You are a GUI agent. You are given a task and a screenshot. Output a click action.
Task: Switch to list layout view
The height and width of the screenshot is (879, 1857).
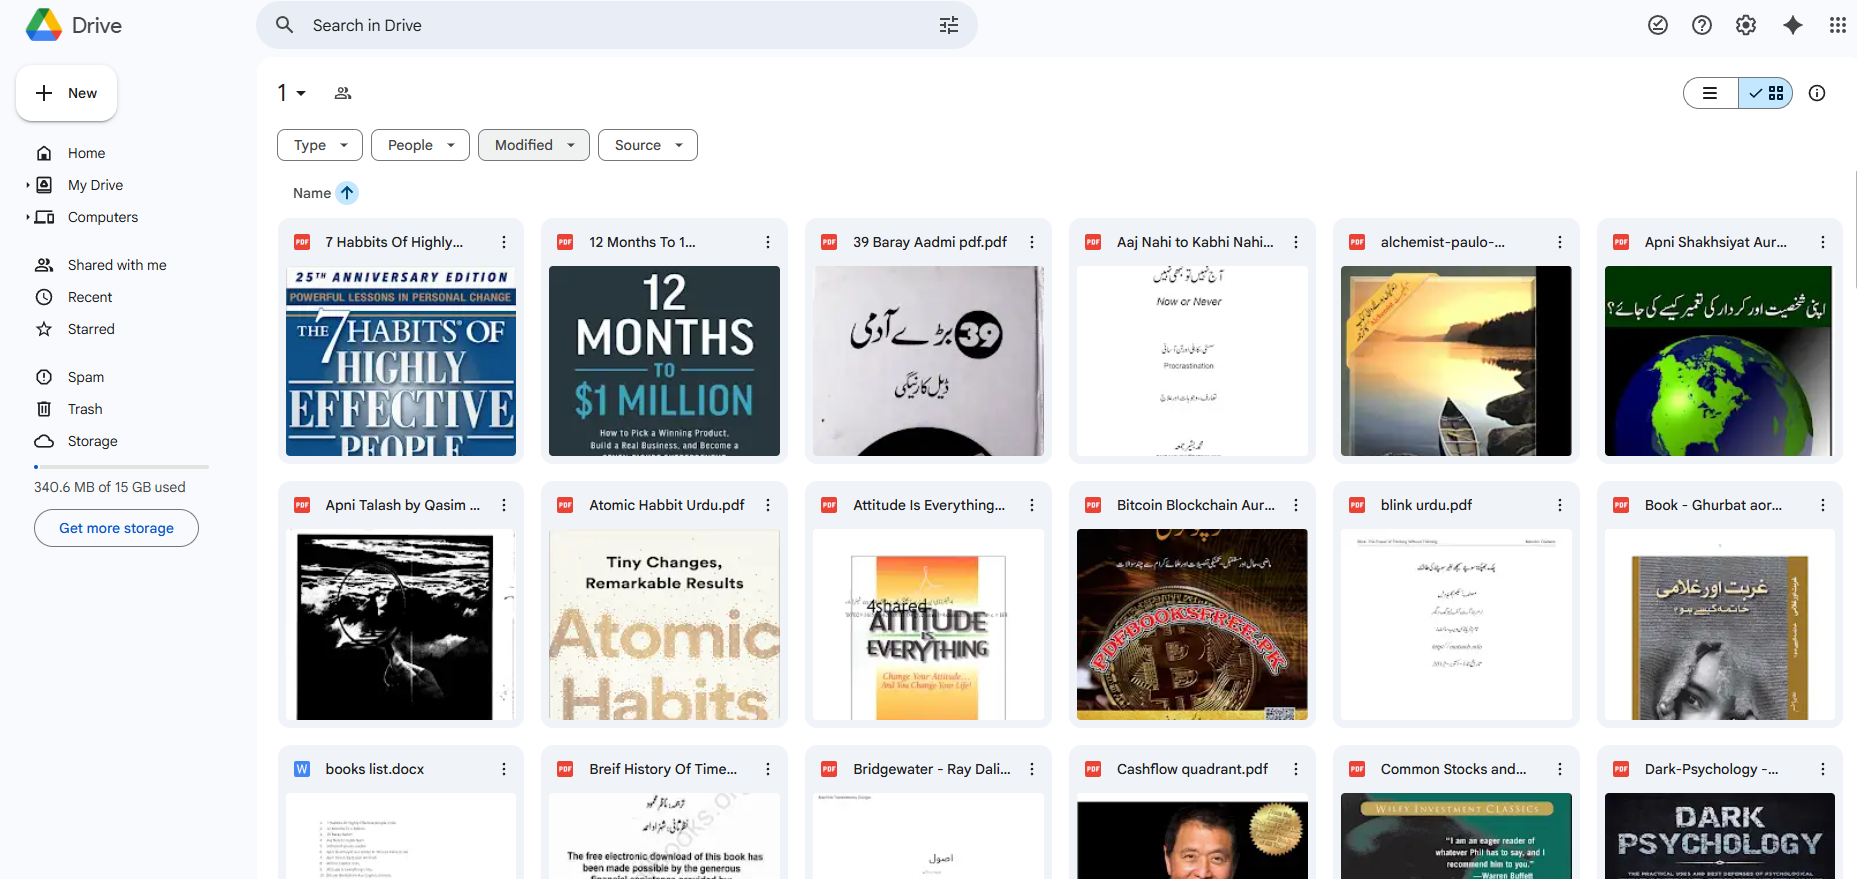pos(1711,93)
